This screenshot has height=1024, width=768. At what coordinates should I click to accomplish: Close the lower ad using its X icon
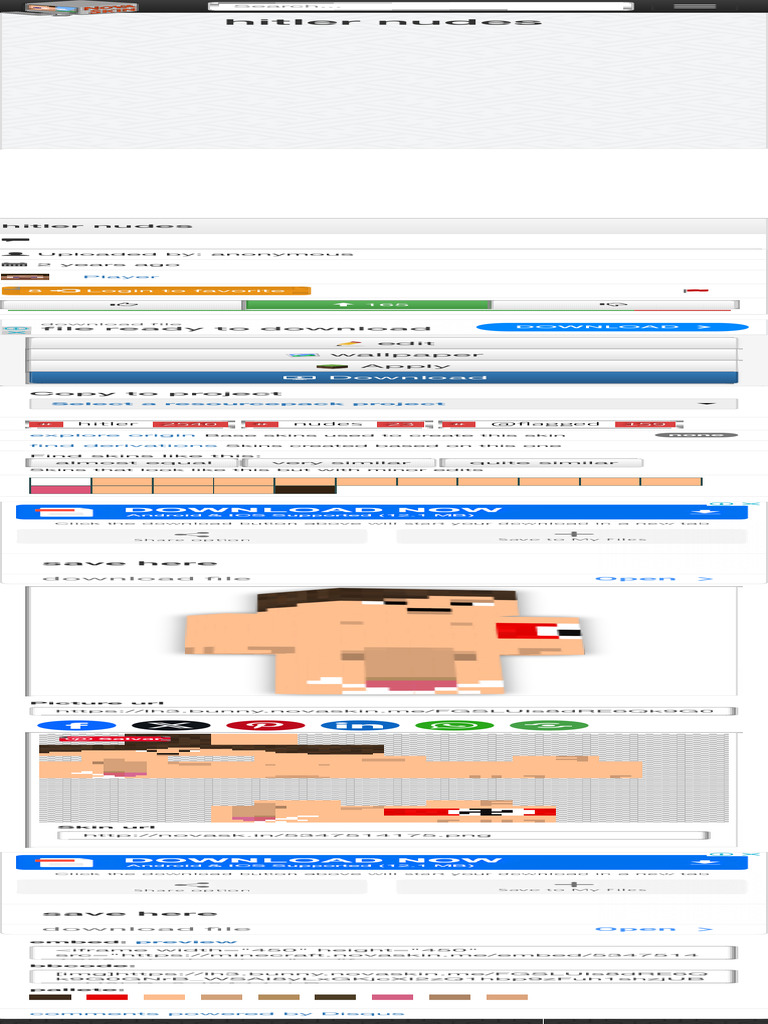click(x=751, y=854)
